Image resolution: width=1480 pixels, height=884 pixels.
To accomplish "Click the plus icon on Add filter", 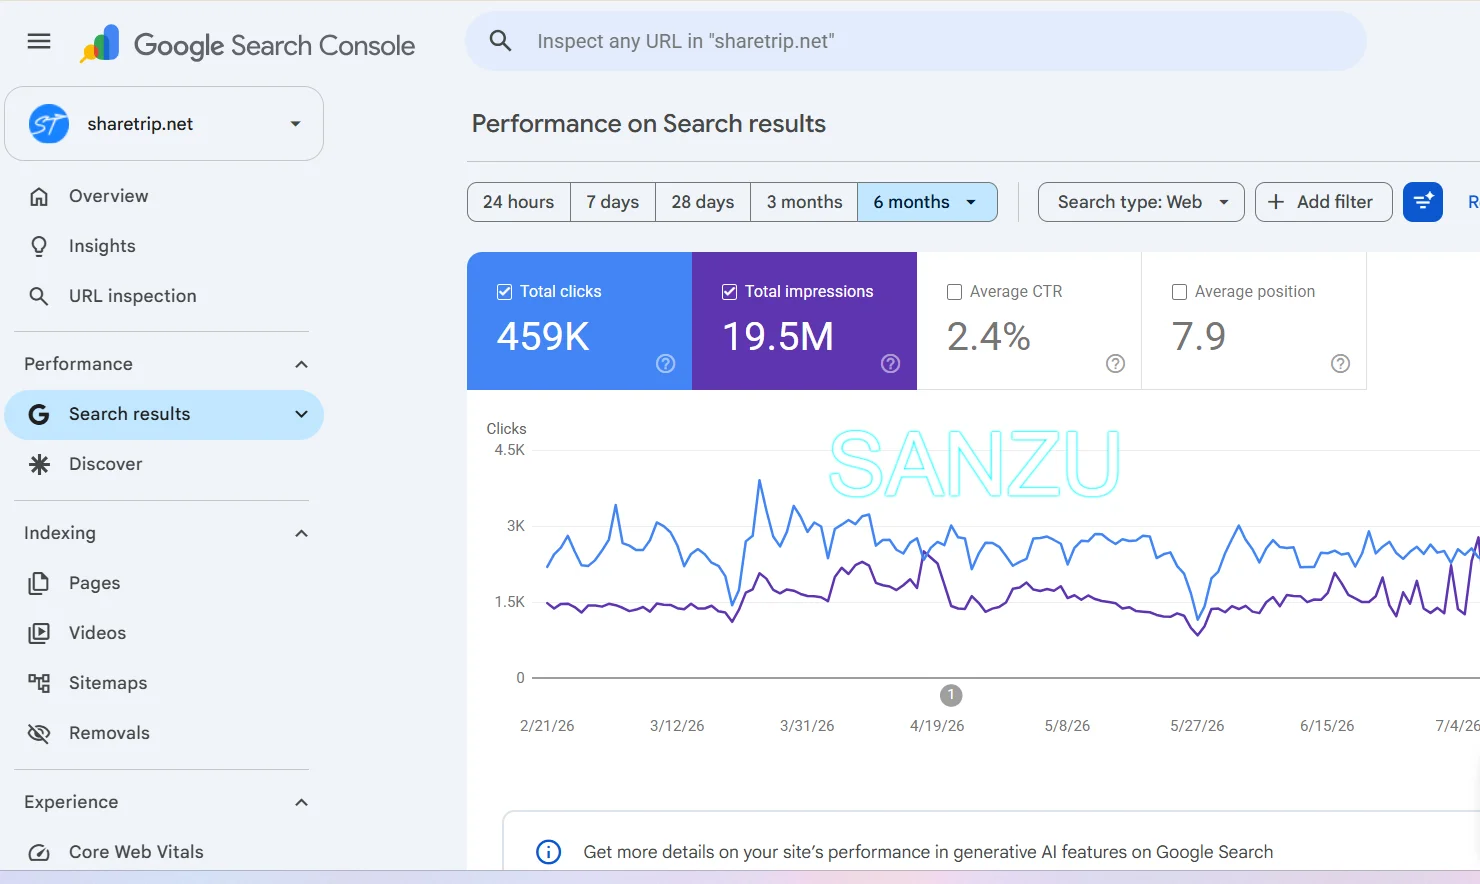I will pyautogui.click(x=1276, y=202).
